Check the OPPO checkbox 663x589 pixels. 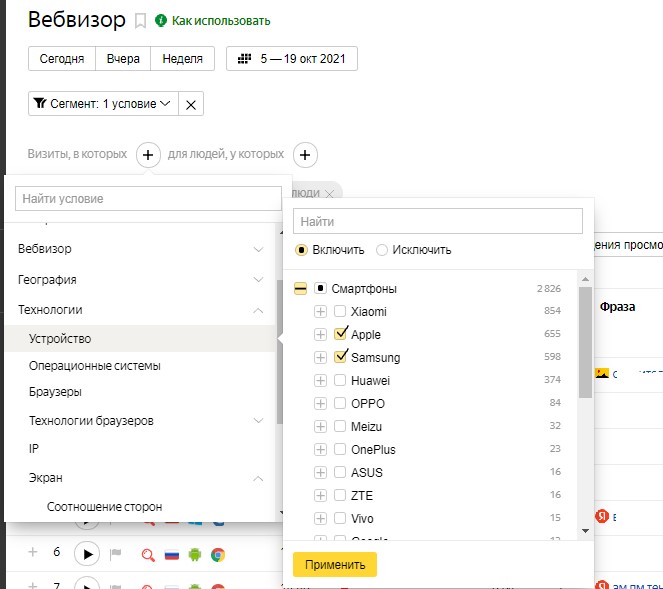pos(340,403)
